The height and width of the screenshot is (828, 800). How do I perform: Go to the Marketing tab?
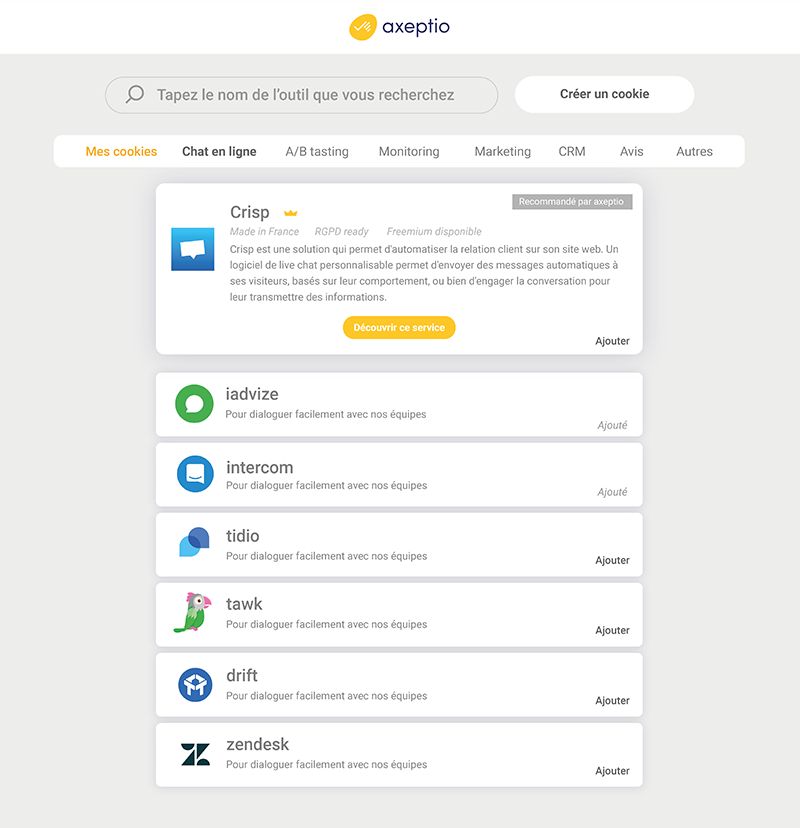(x=502, y=152)
